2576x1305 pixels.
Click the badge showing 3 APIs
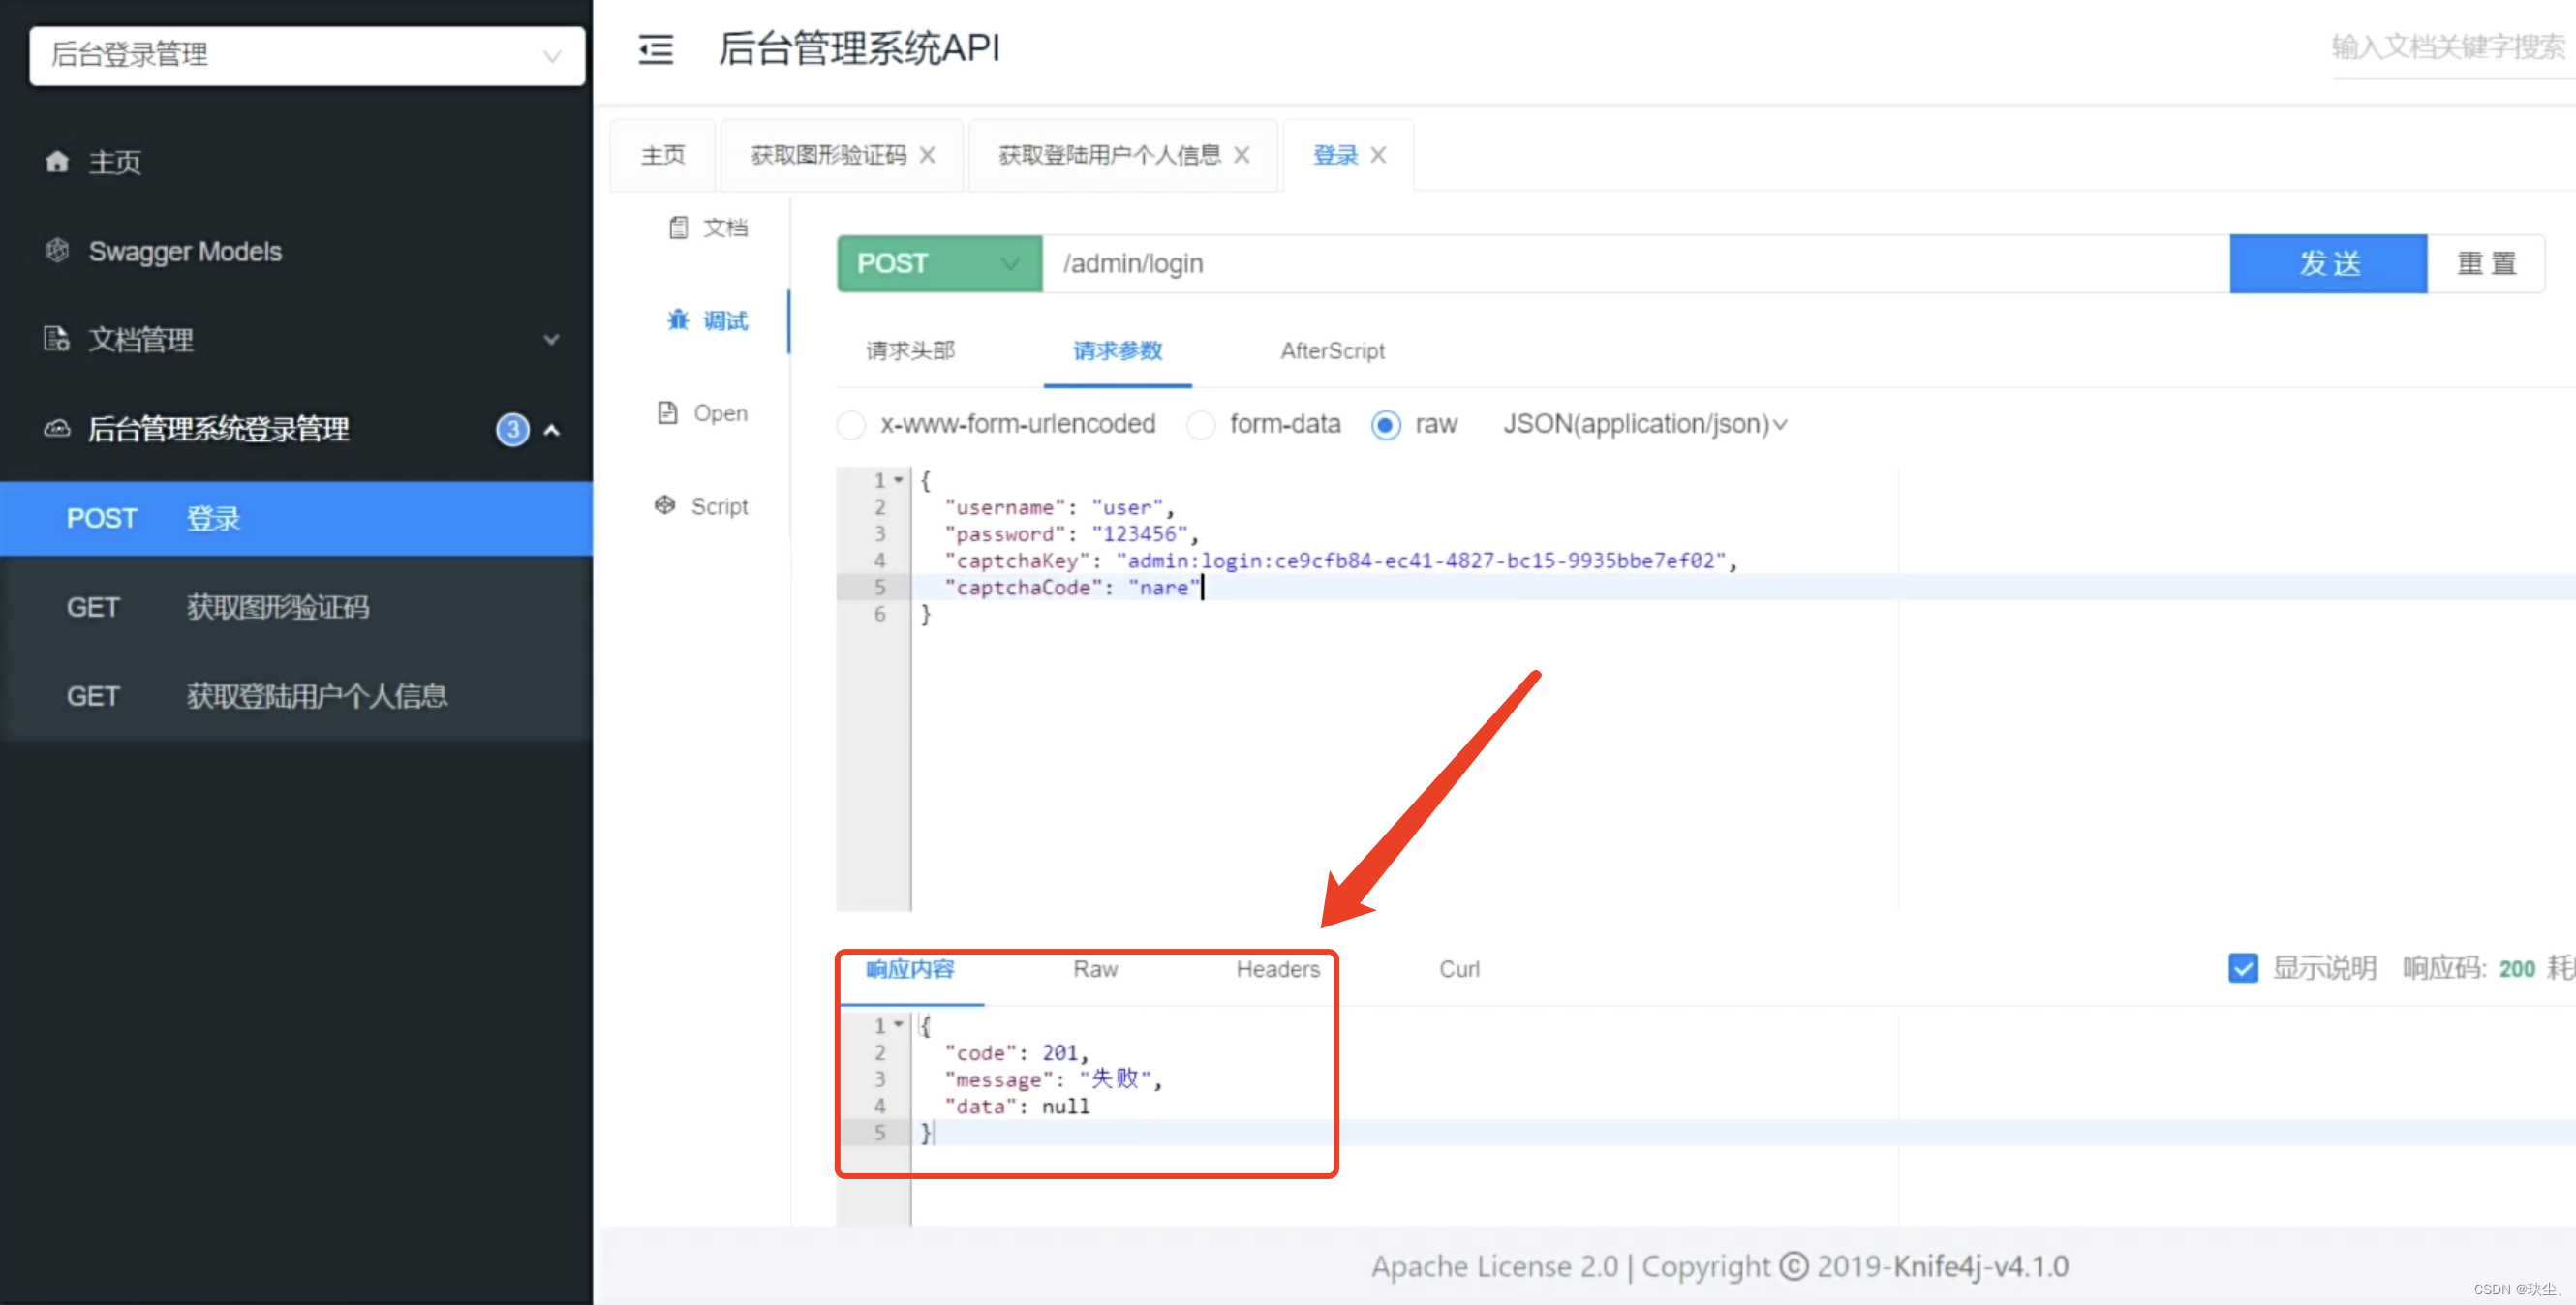click(x=512, y=429)
